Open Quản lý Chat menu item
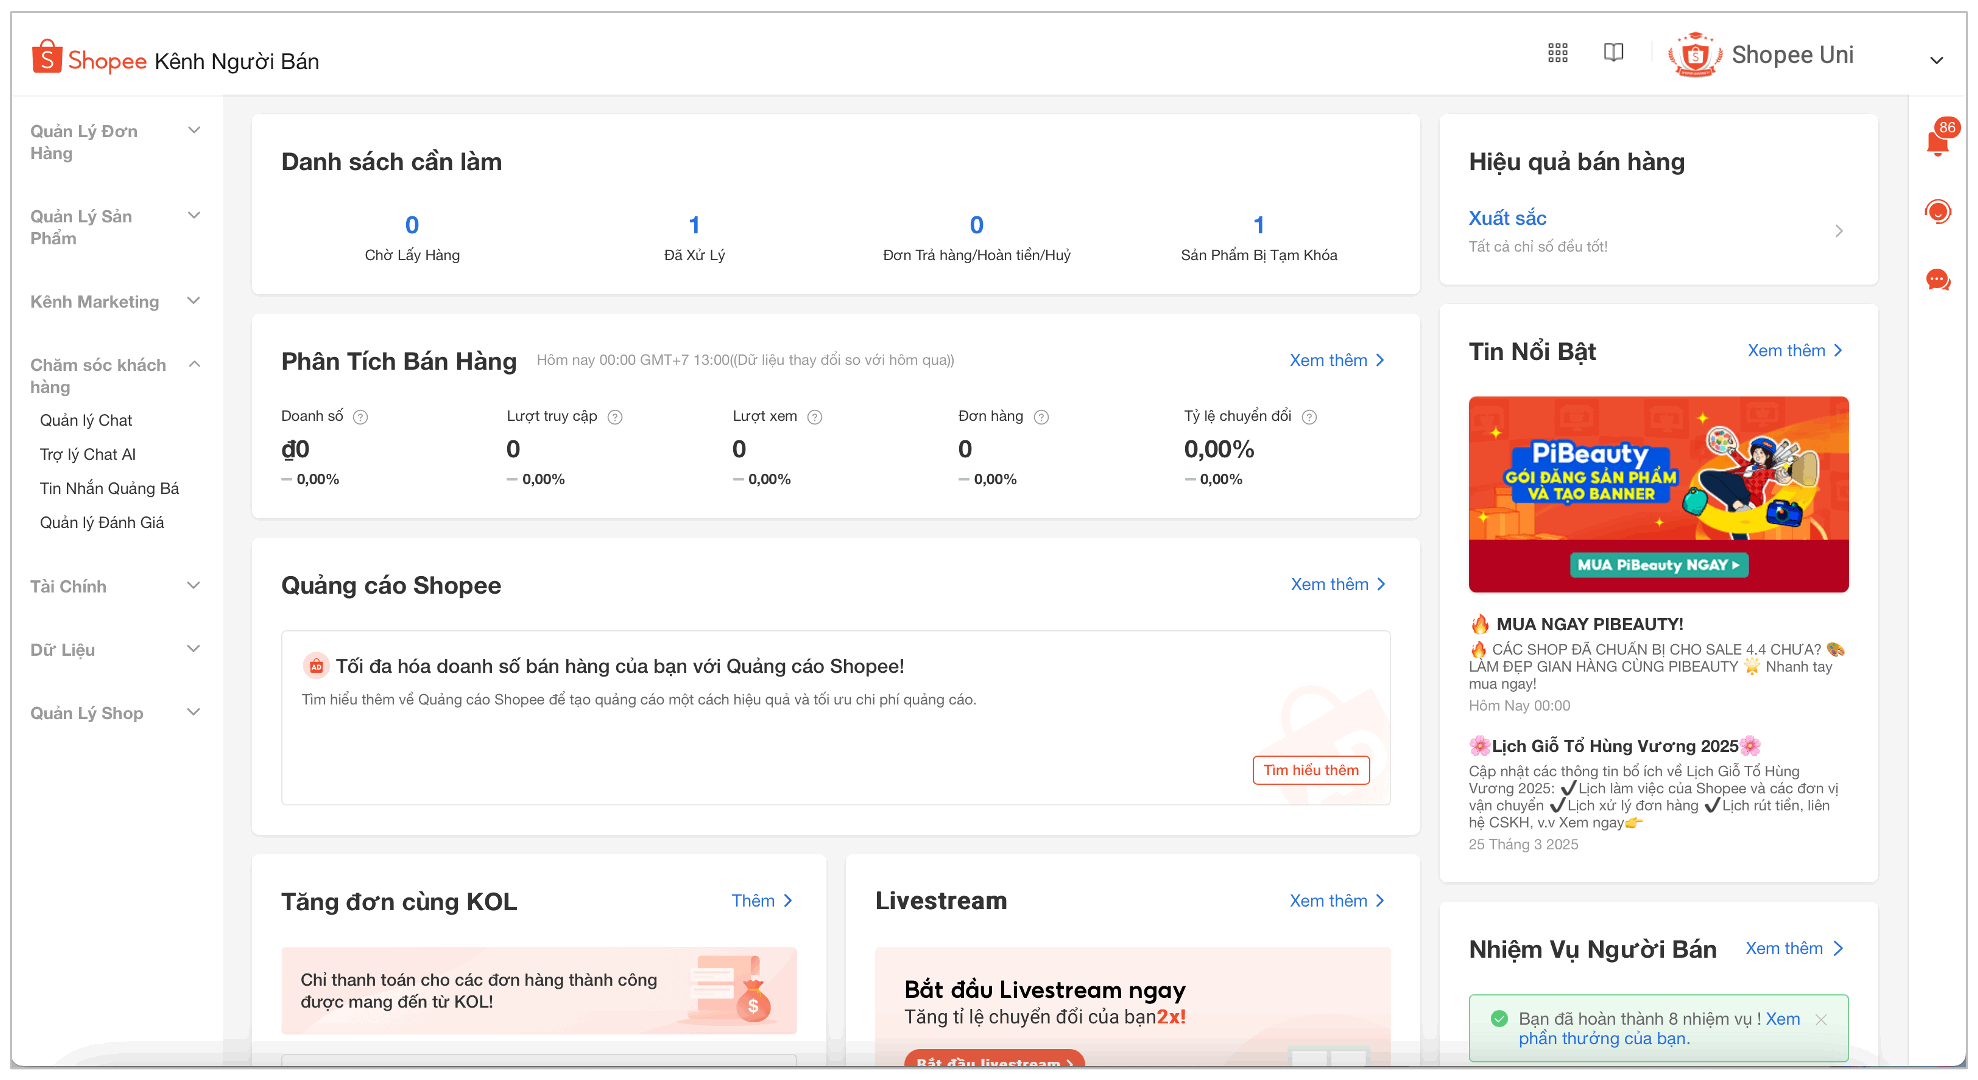This screenshot has height=1080, width=1978. tap(86, 420)
